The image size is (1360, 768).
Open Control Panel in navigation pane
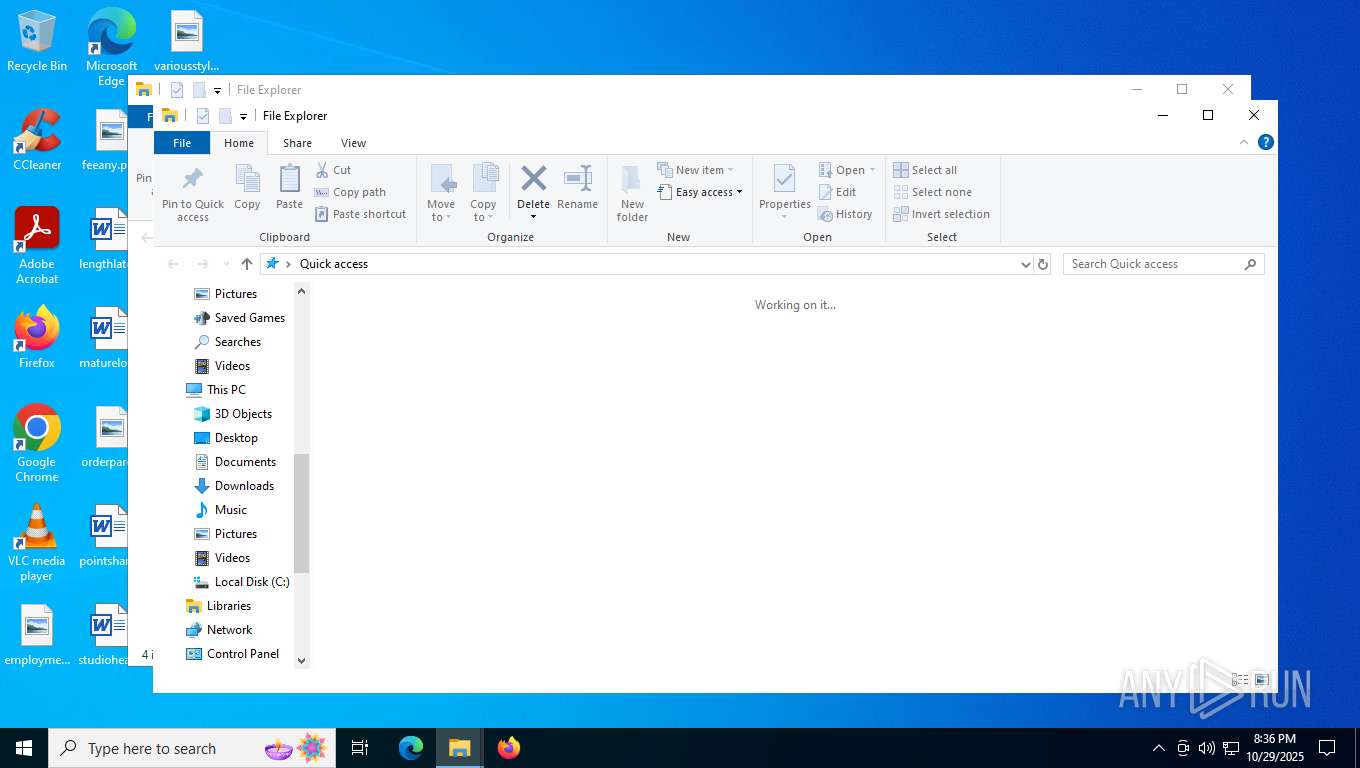pyautogui.click(x=232, y=654)
